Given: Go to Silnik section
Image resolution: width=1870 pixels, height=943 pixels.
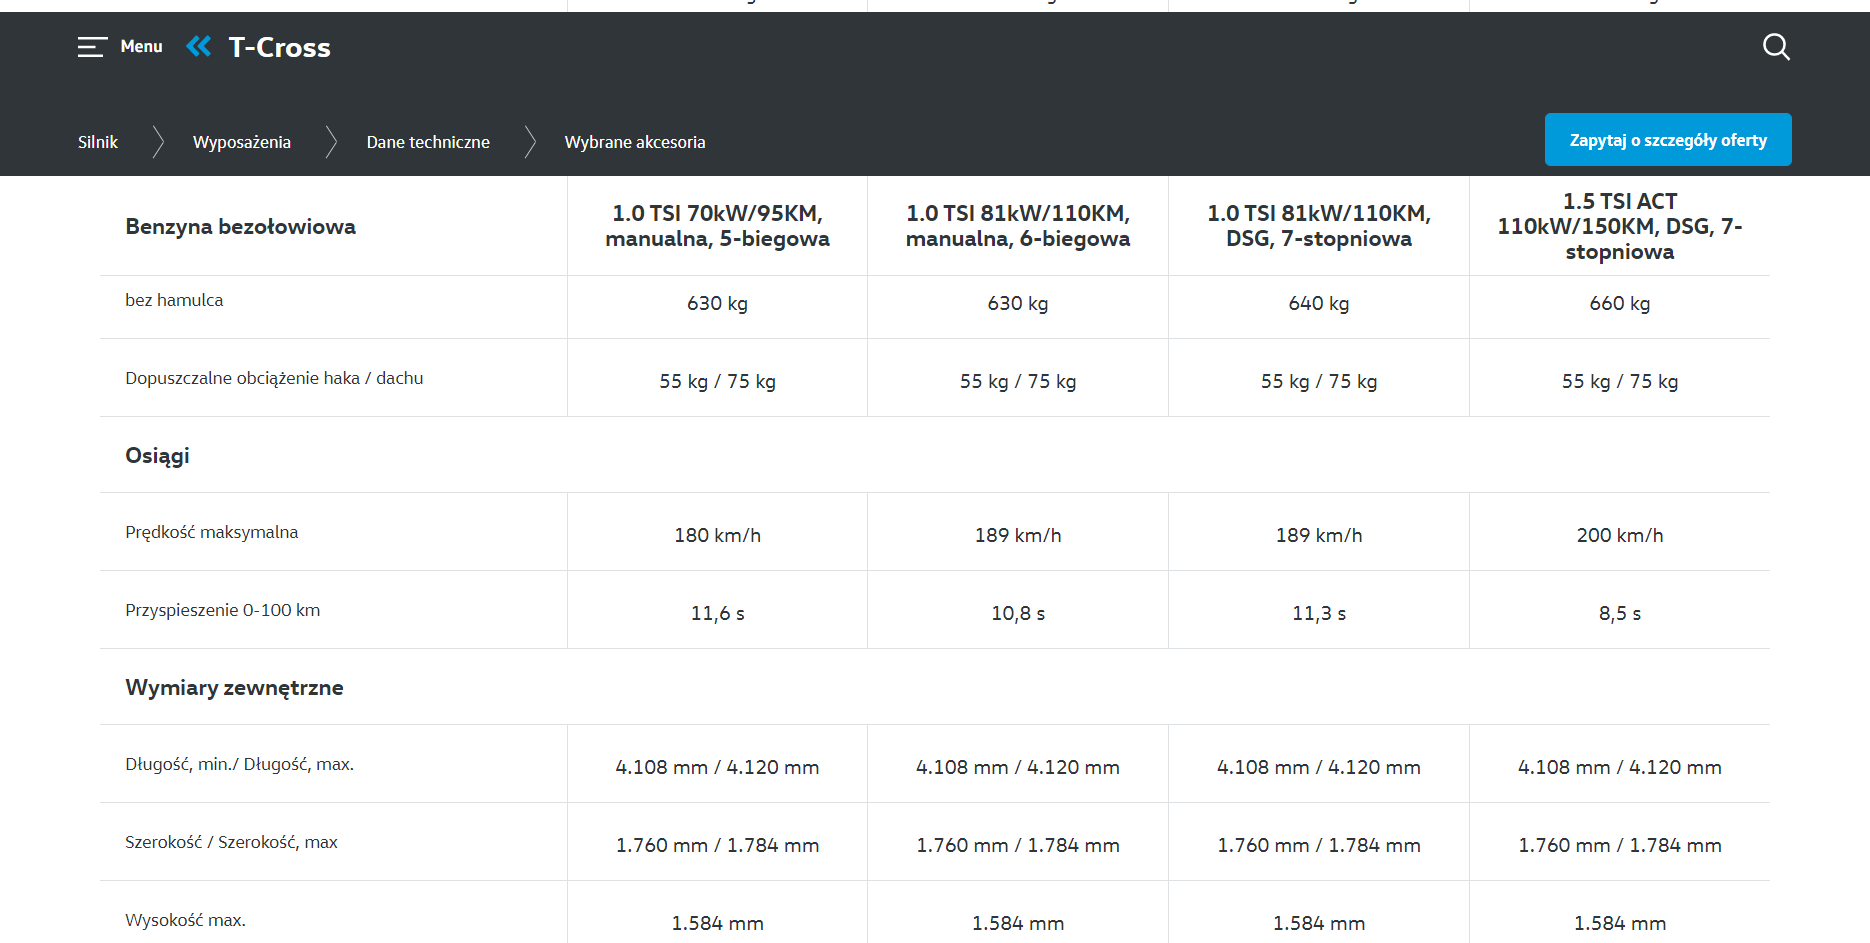Looking at the screenshot, I should point(98,142).
